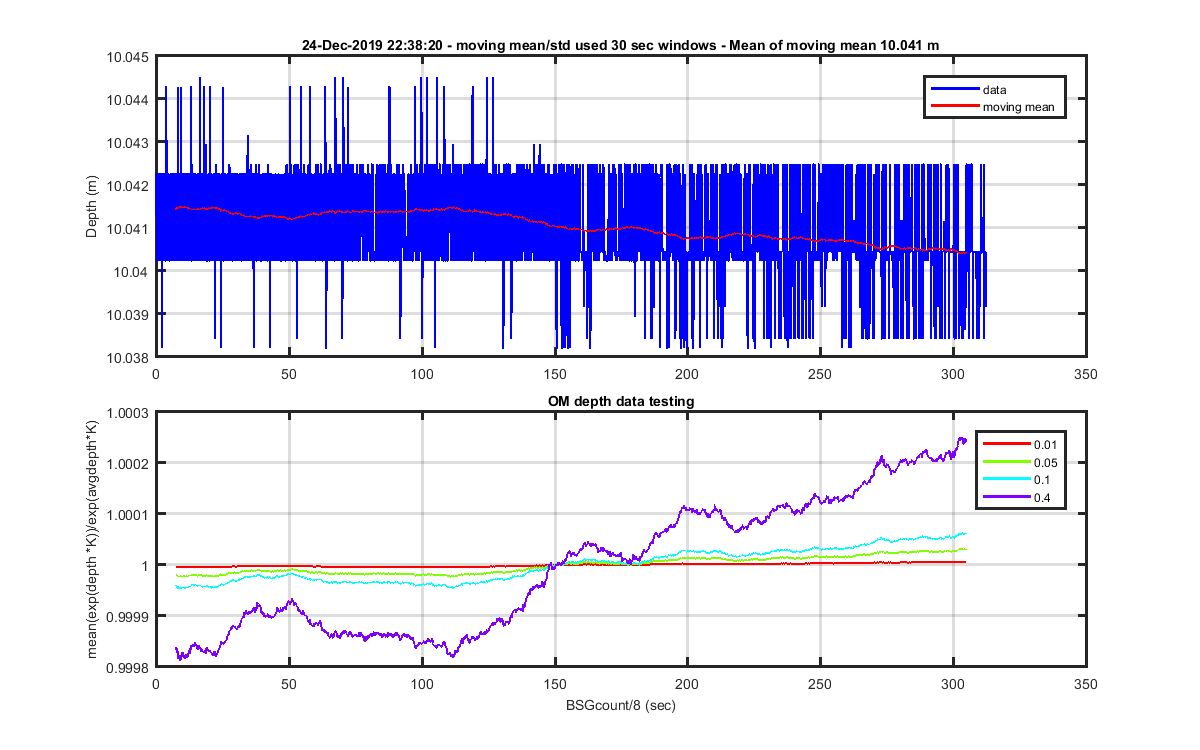This screenshot has height=750, width=1200.
Task: Click the 0.9998 tick label on bottom plot
Action: [x=127, y=668]
